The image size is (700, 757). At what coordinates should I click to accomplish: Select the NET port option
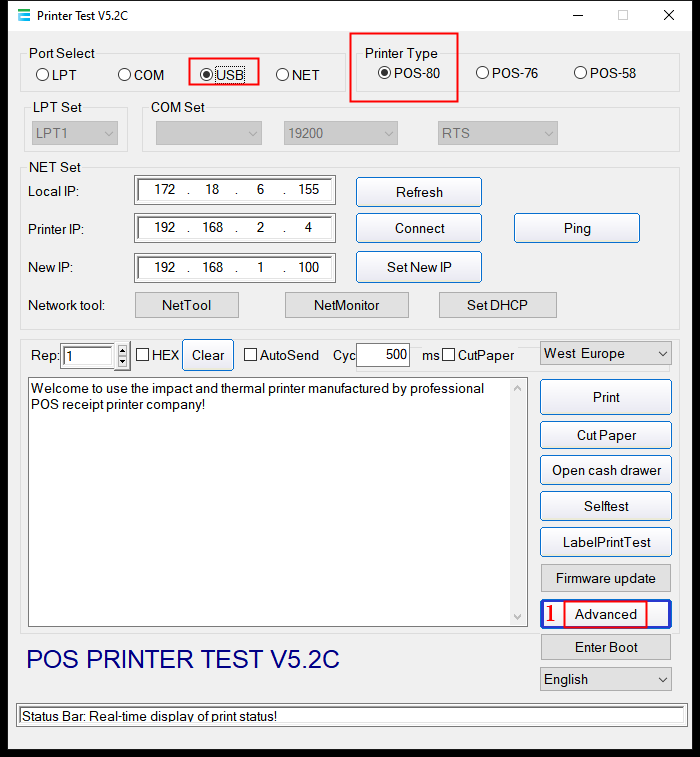pos(283,75)
